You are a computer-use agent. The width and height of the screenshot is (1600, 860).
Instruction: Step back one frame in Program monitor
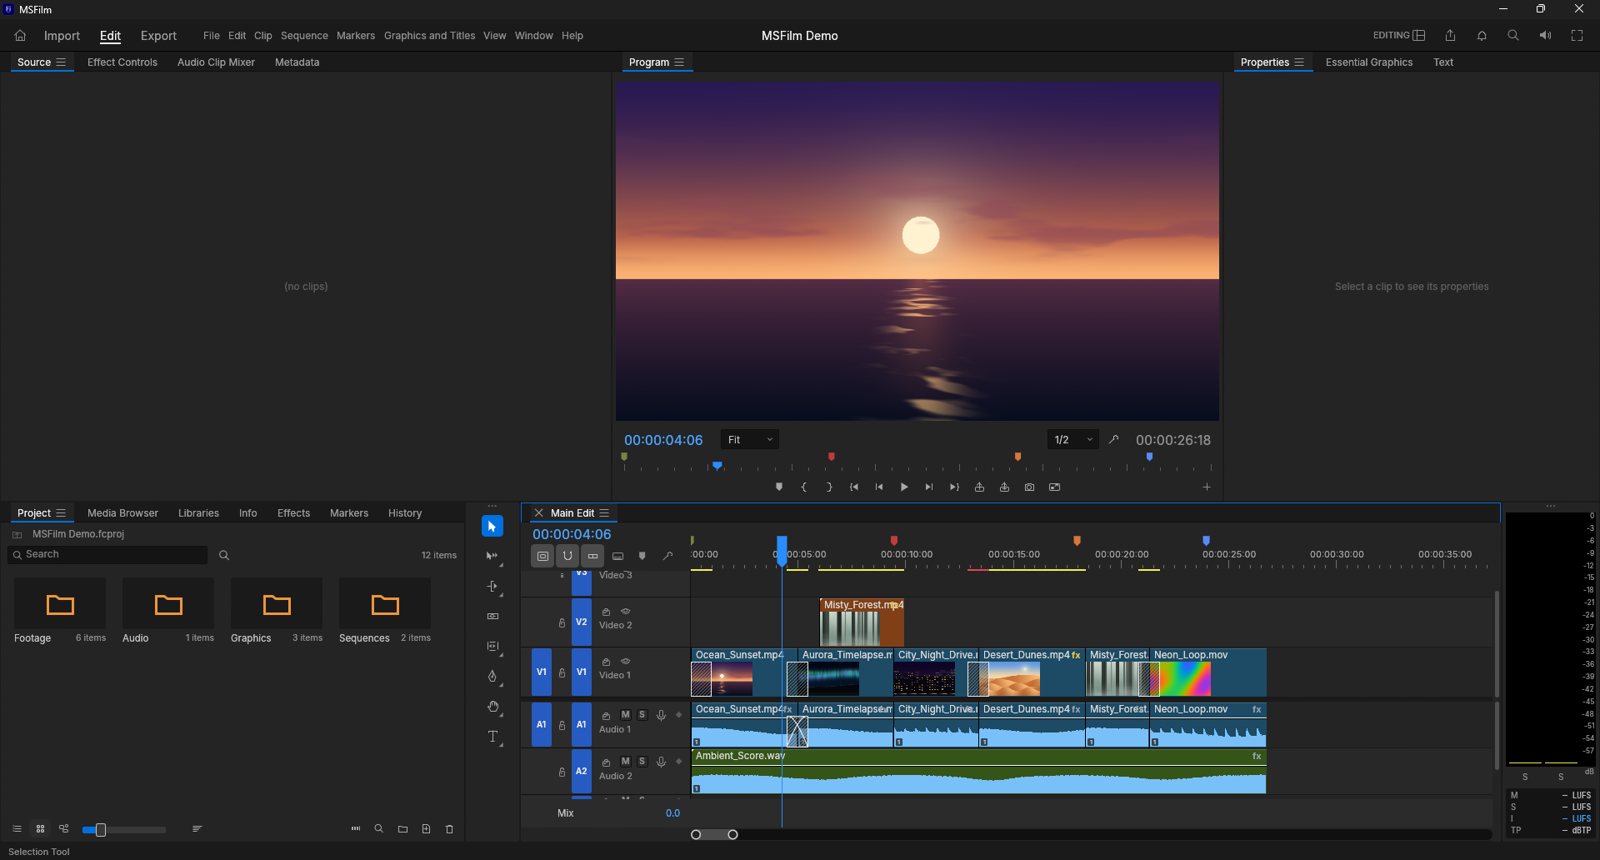pos(879,487)
